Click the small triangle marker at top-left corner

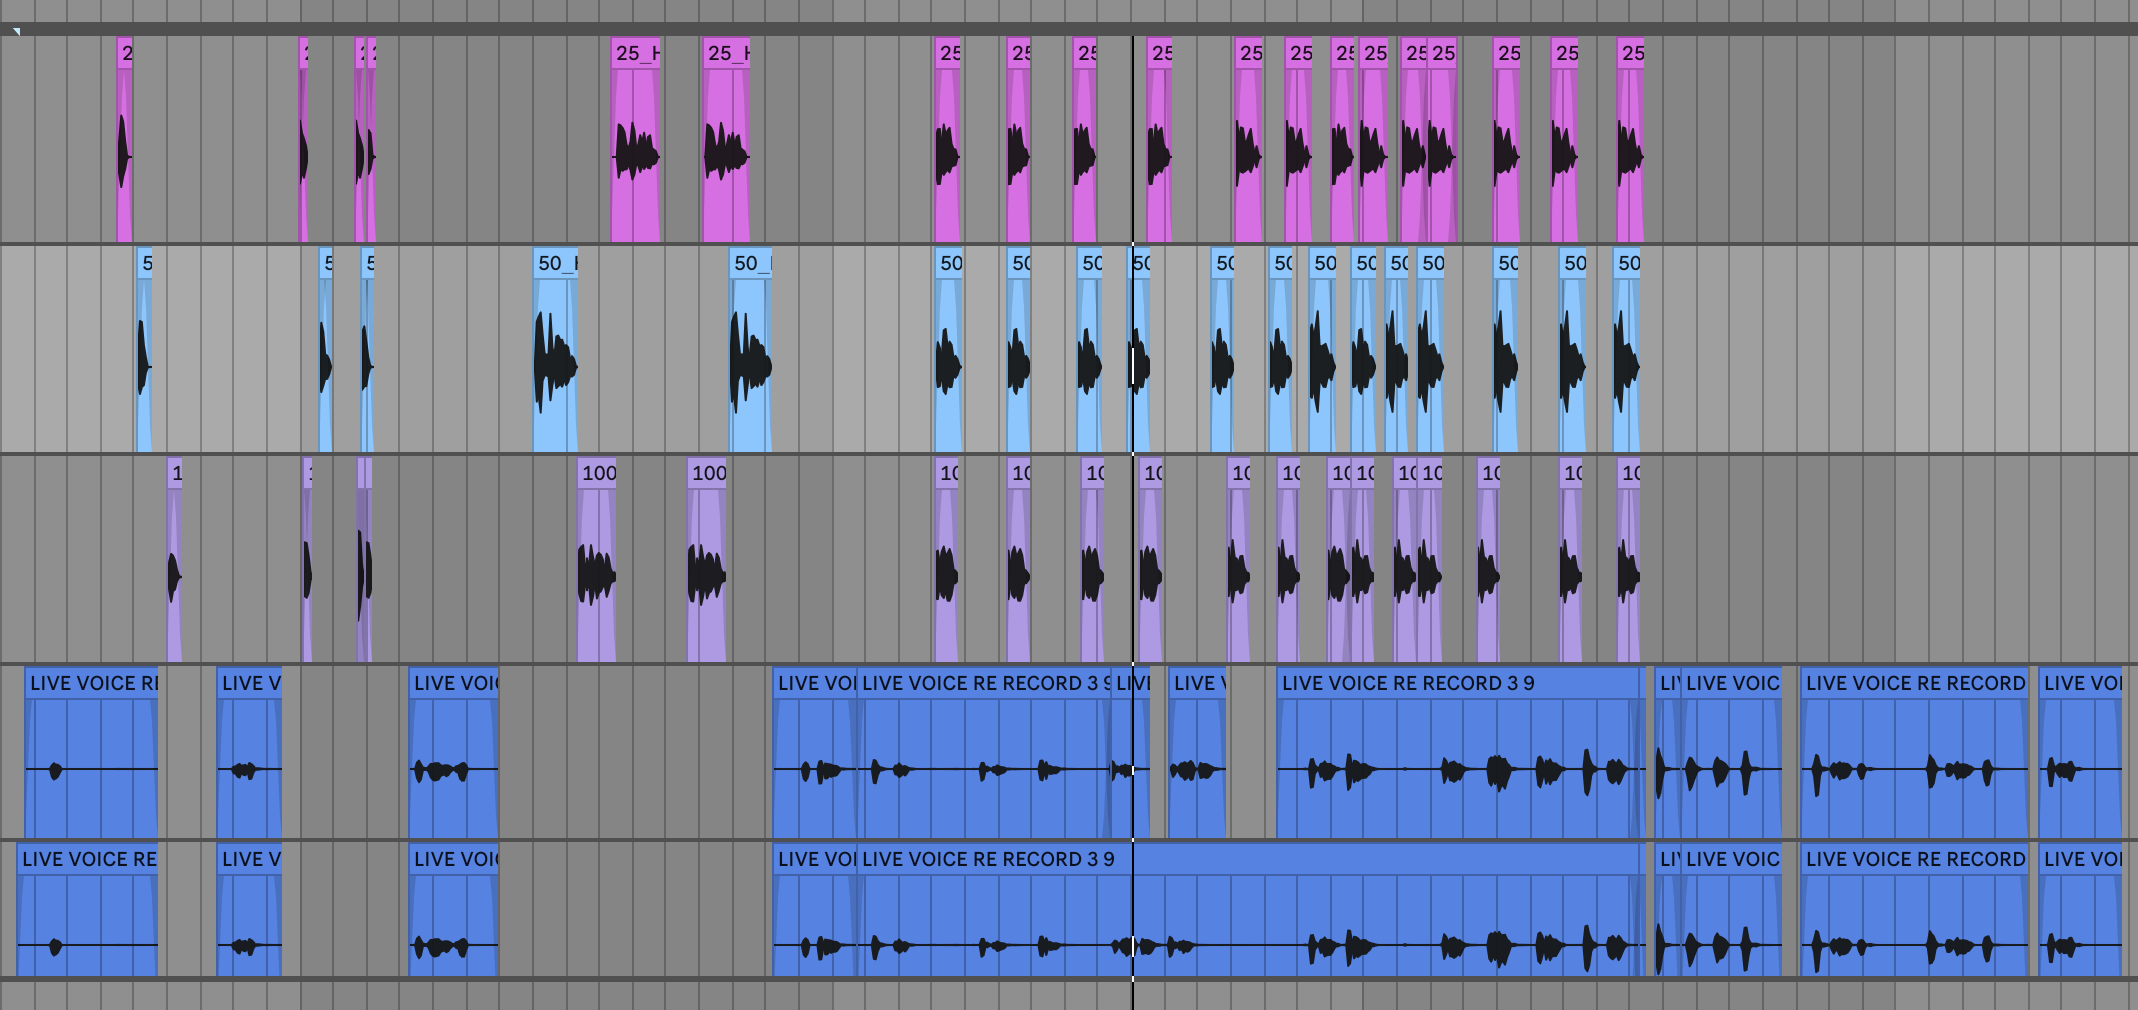16,32
